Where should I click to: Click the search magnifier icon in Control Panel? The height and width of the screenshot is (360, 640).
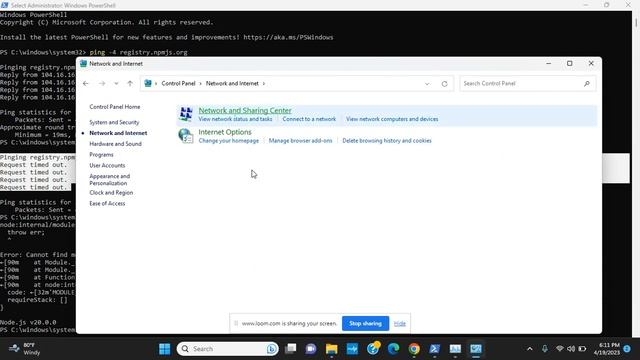click(587, 83)
